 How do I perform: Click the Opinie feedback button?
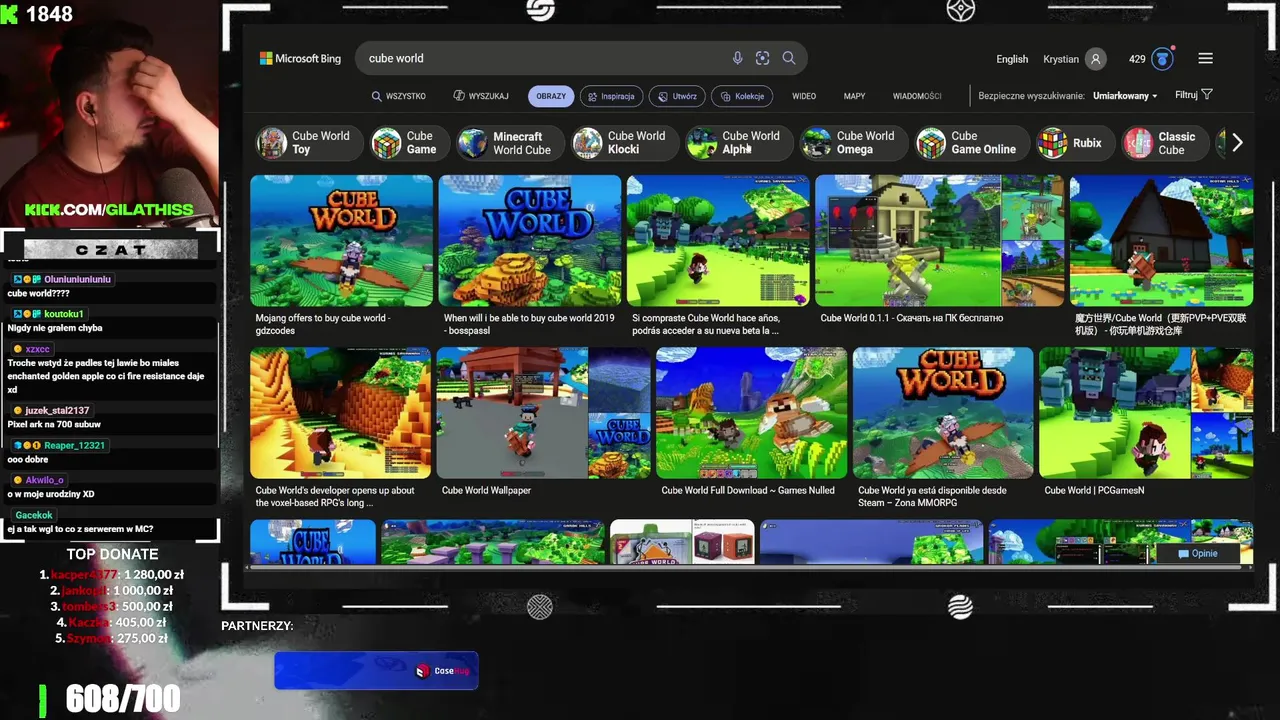1198,553
